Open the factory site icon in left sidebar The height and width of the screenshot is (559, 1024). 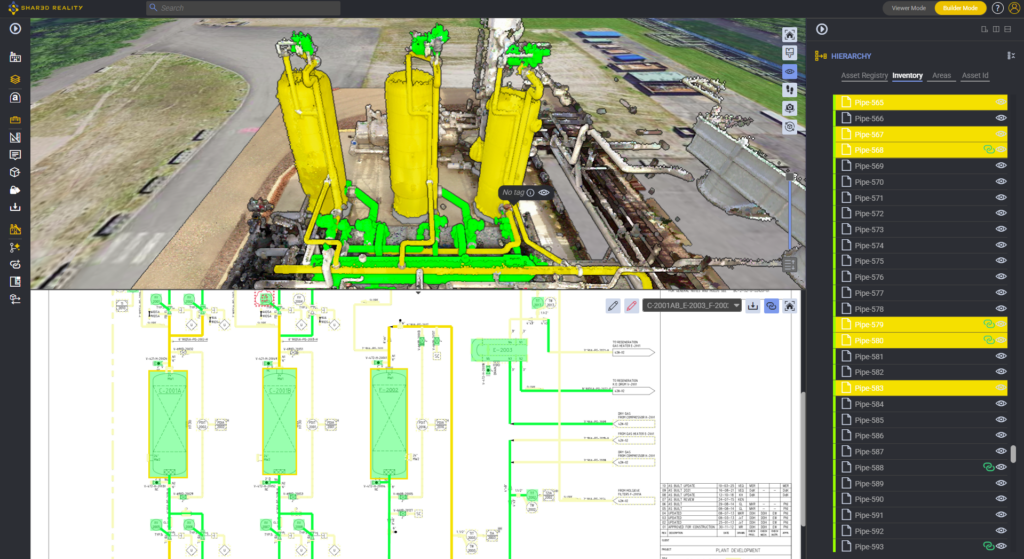pyautogui.click(x=15, y=57)
